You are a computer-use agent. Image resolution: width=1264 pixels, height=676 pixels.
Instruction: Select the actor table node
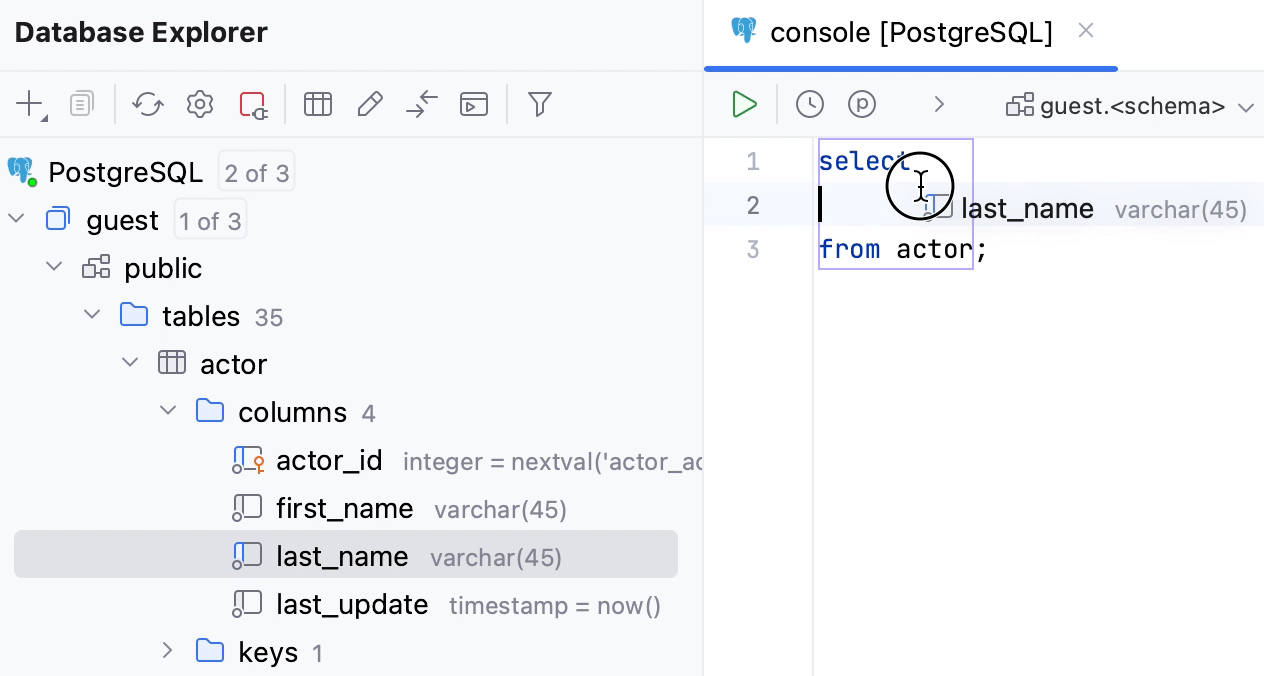[x=233, y=364]
